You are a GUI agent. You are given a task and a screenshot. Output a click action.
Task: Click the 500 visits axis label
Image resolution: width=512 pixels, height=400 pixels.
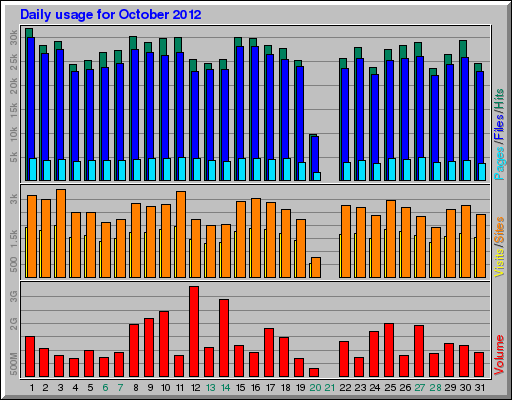click(x=13, y=264)
